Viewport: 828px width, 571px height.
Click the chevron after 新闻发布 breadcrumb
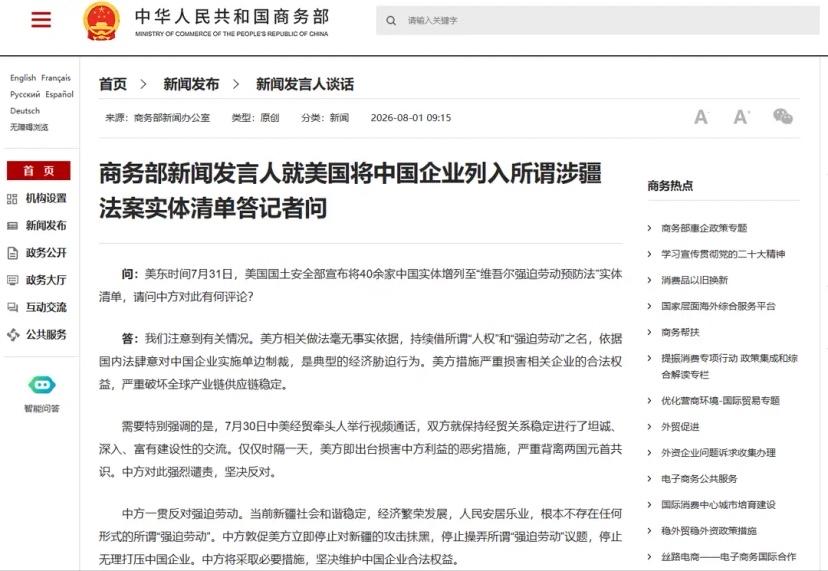236,84
